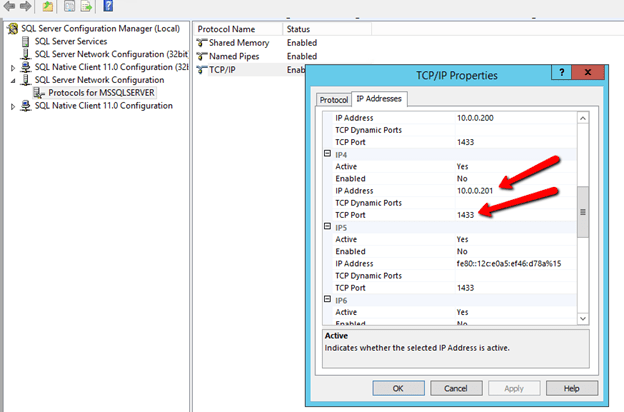Click the properties list vertical scrollbar thumb
The width and height of the screenshot is (624, 412).
coord(584,211)
